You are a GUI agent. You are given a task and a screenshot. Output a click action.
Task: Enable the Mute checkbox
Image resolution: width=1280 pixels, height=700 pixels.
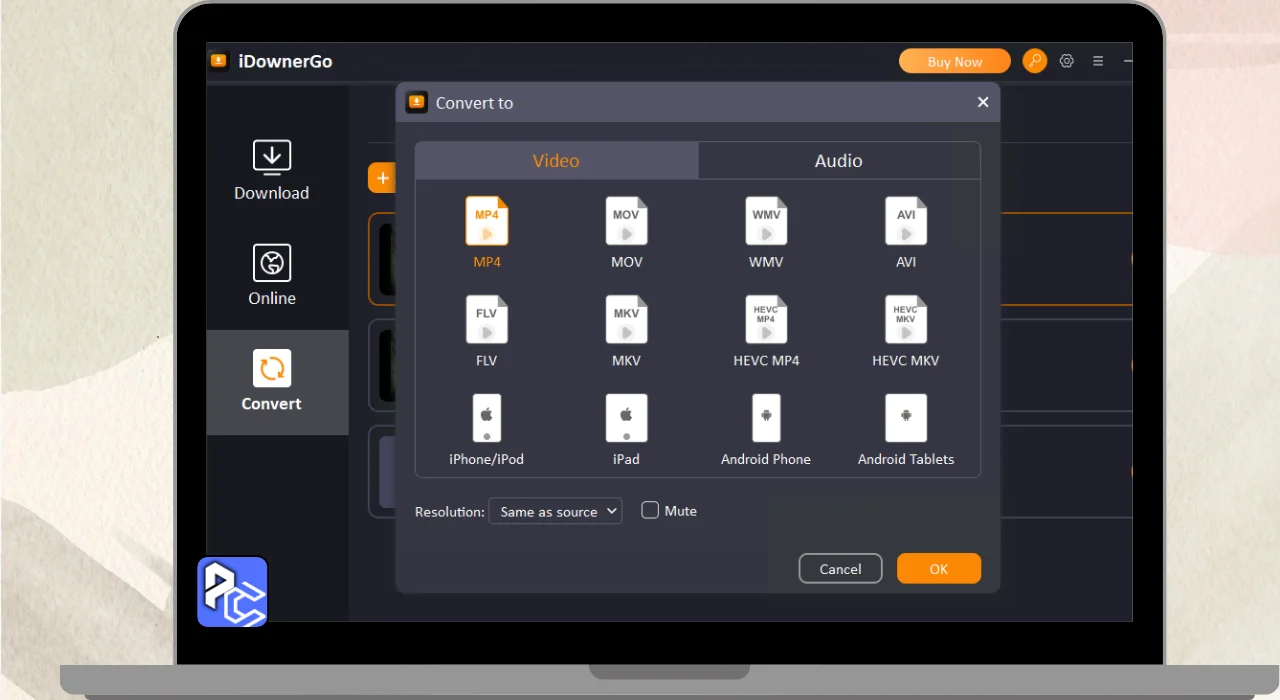[x=650, y=510]
